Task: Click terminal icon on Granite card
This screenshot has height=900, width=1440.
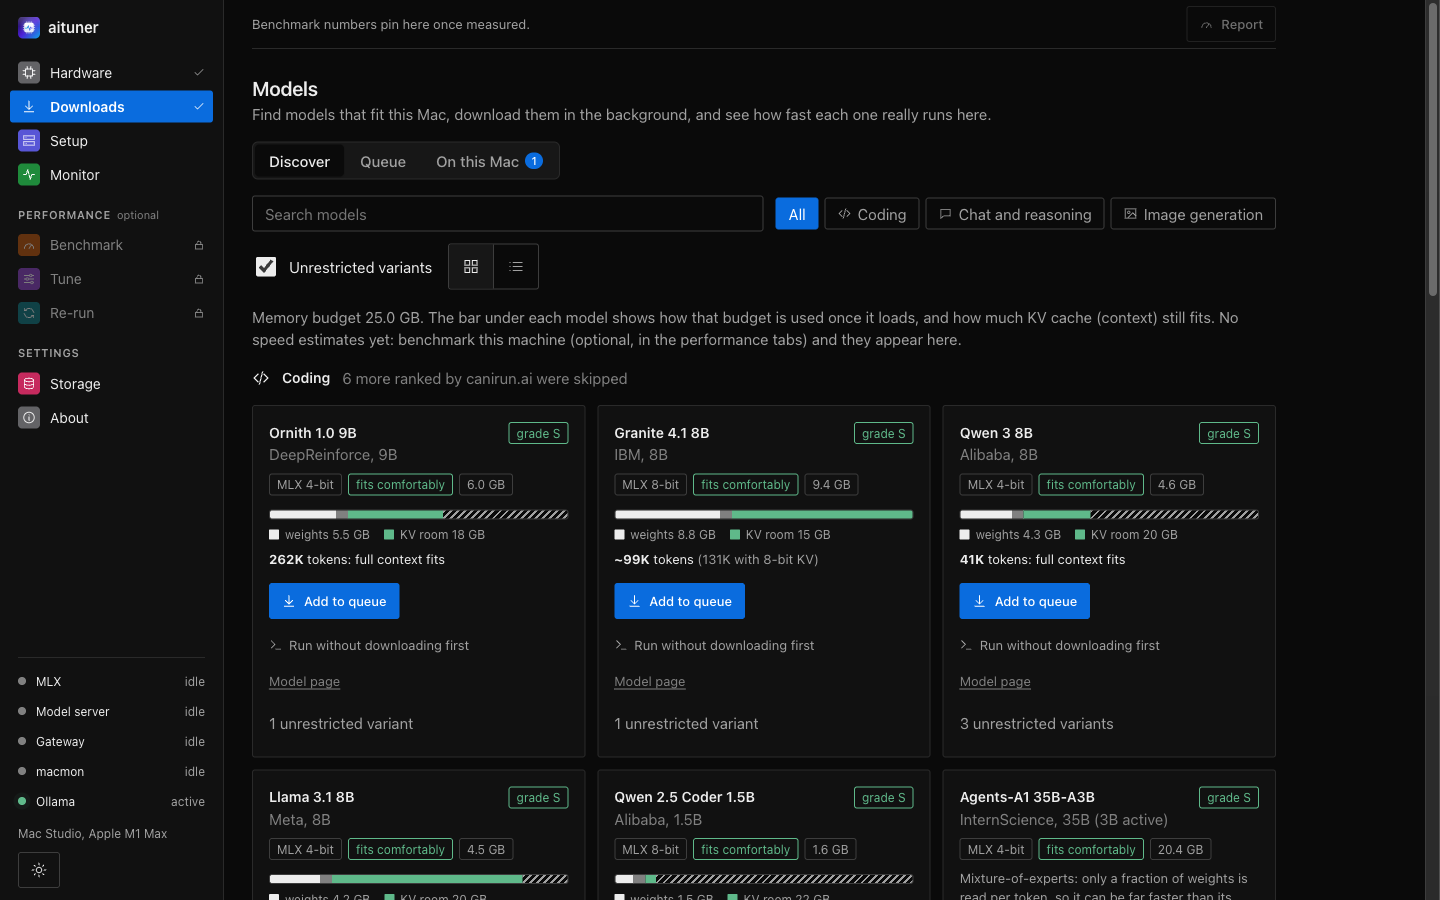Action: (620, 645)
